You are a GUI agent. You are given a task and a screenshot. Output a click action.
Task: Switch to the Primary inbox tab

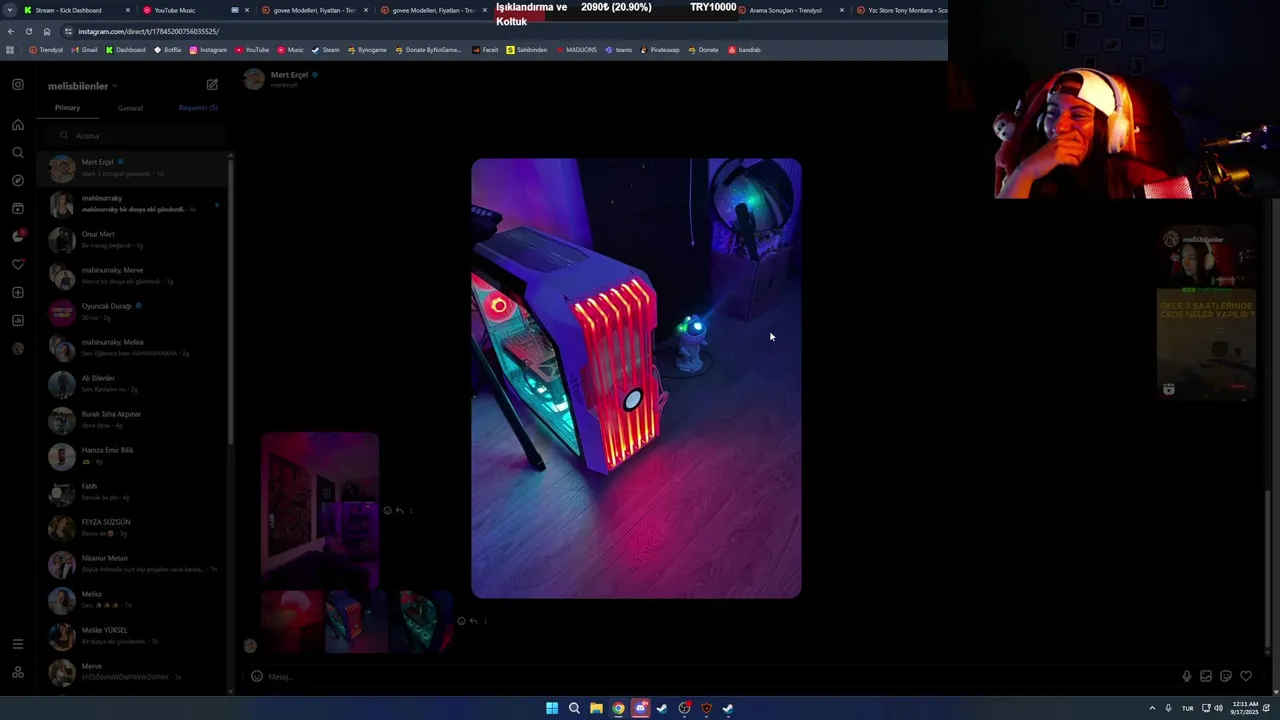pyautogui.click(x=67, y=107)
